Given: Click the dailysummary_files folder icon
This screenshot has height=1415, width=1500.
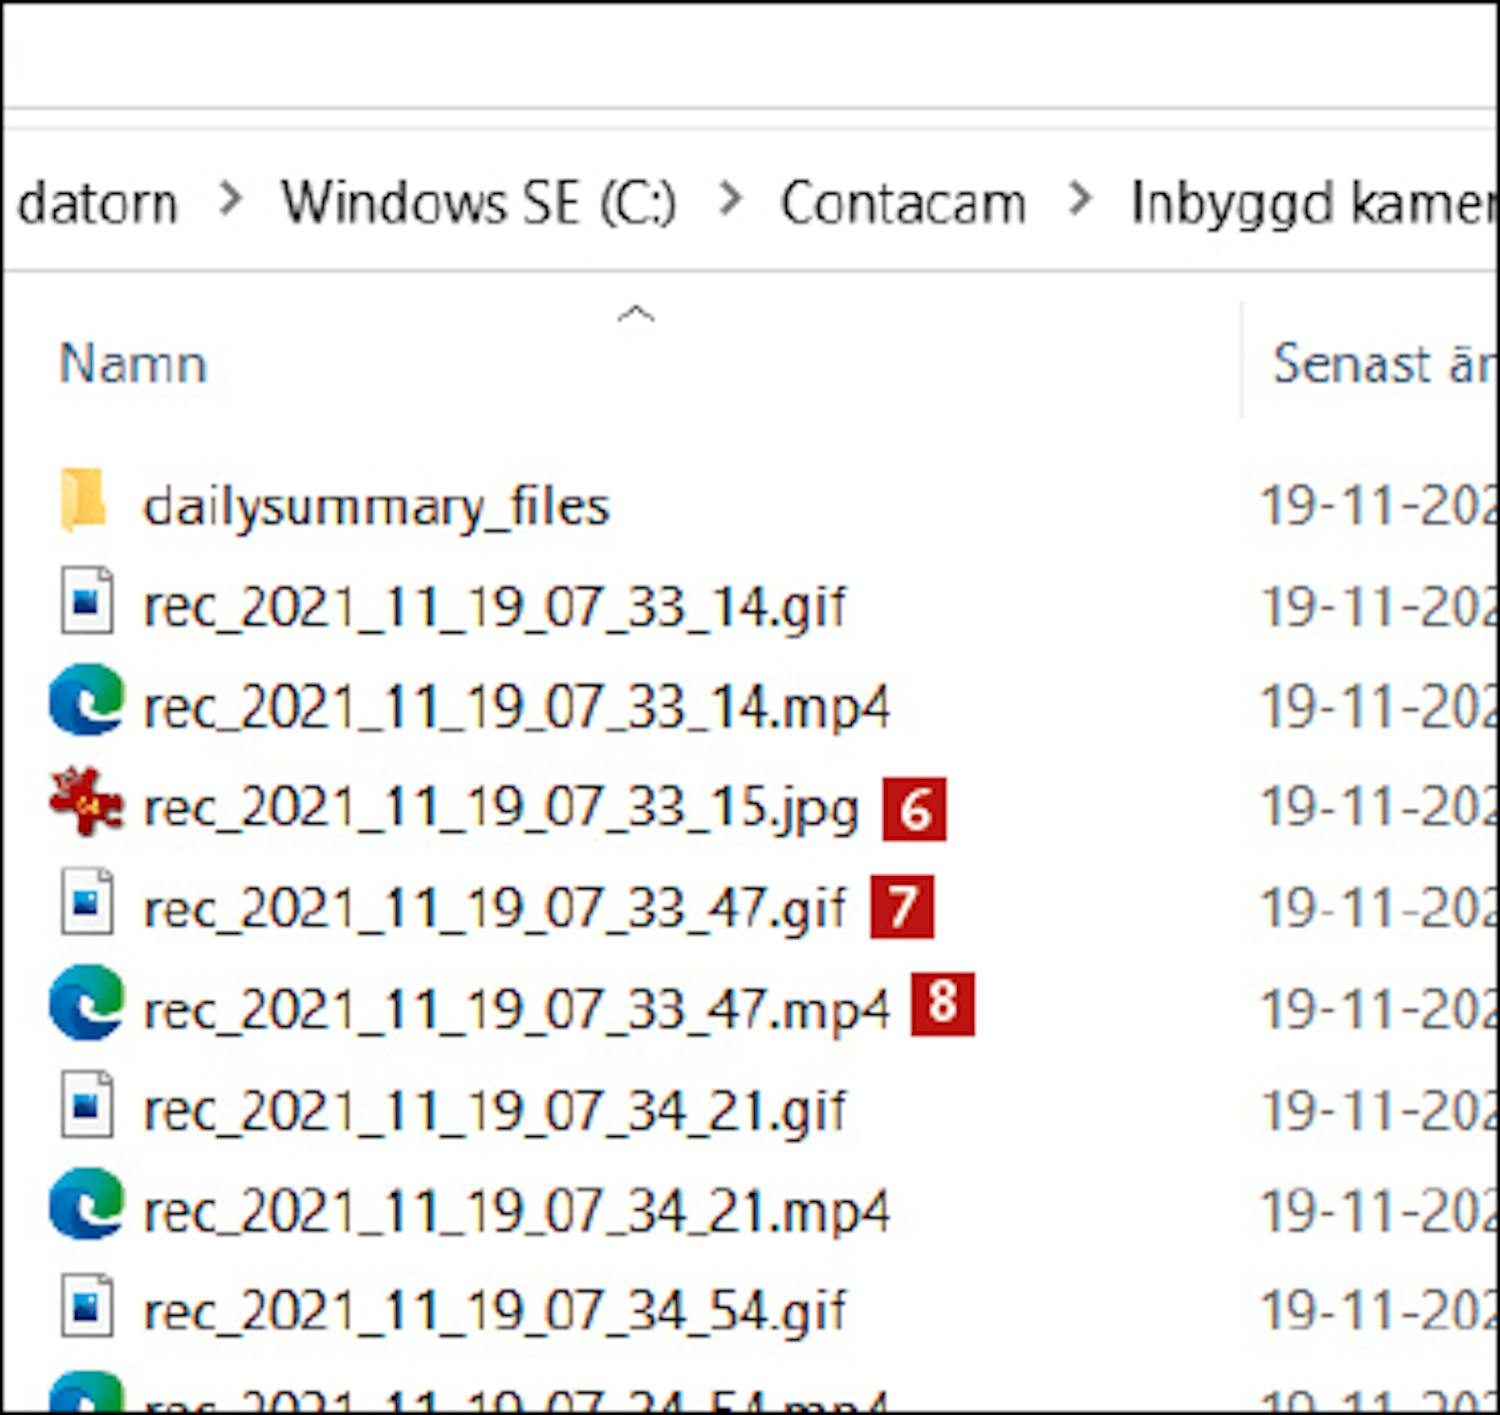Looking at the screenshot, I should pos(84,500).
